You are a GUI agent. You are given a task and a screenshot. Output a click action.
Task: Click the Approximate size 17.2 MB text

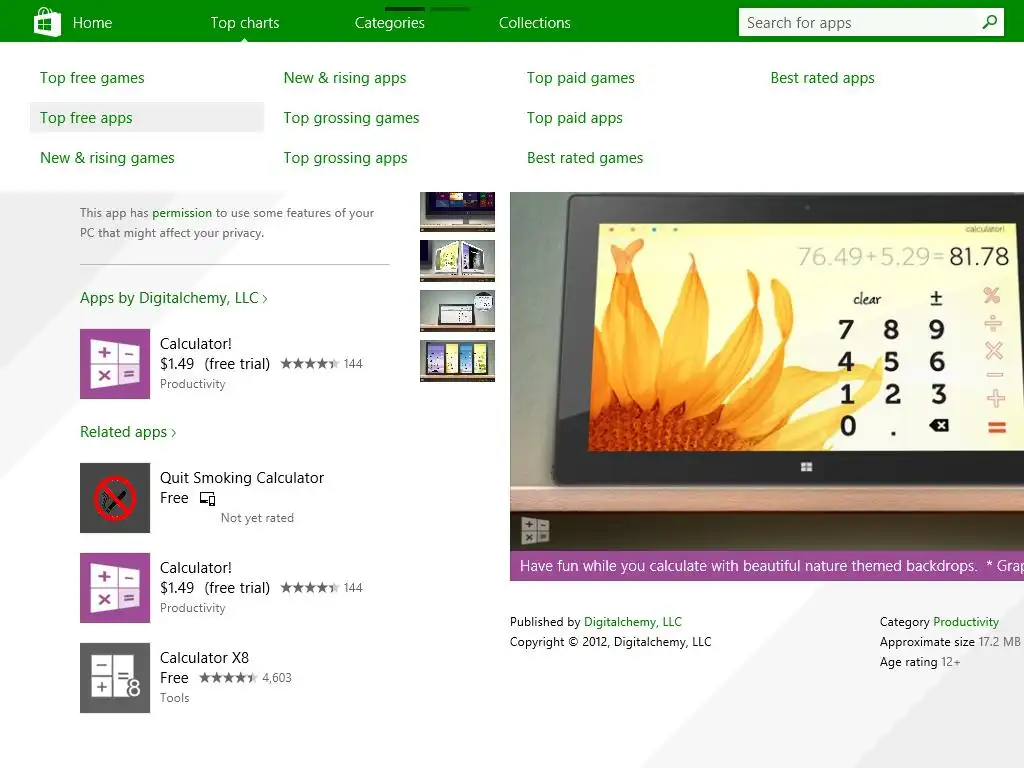950,641
